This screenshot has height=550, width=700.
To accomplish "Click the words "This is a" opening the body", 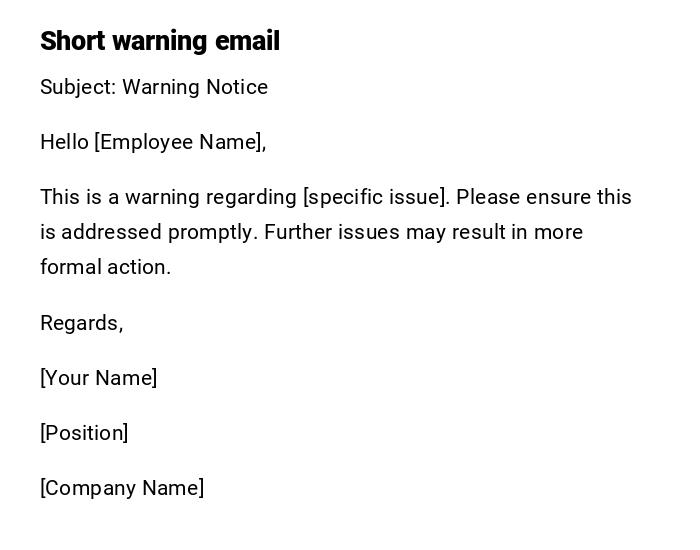I will click(x=78, y=197).
